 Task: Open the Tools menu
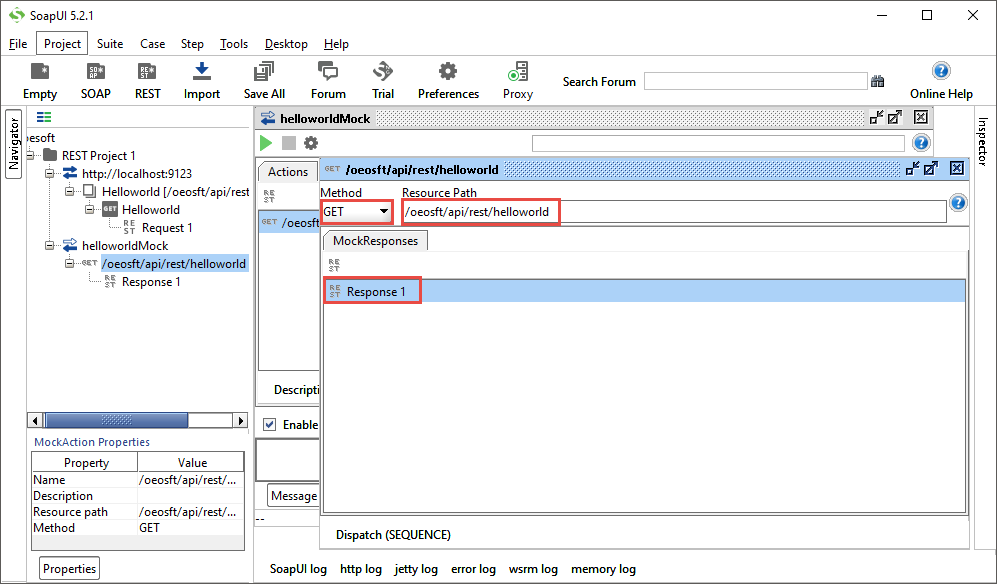(x=234, y=44)
